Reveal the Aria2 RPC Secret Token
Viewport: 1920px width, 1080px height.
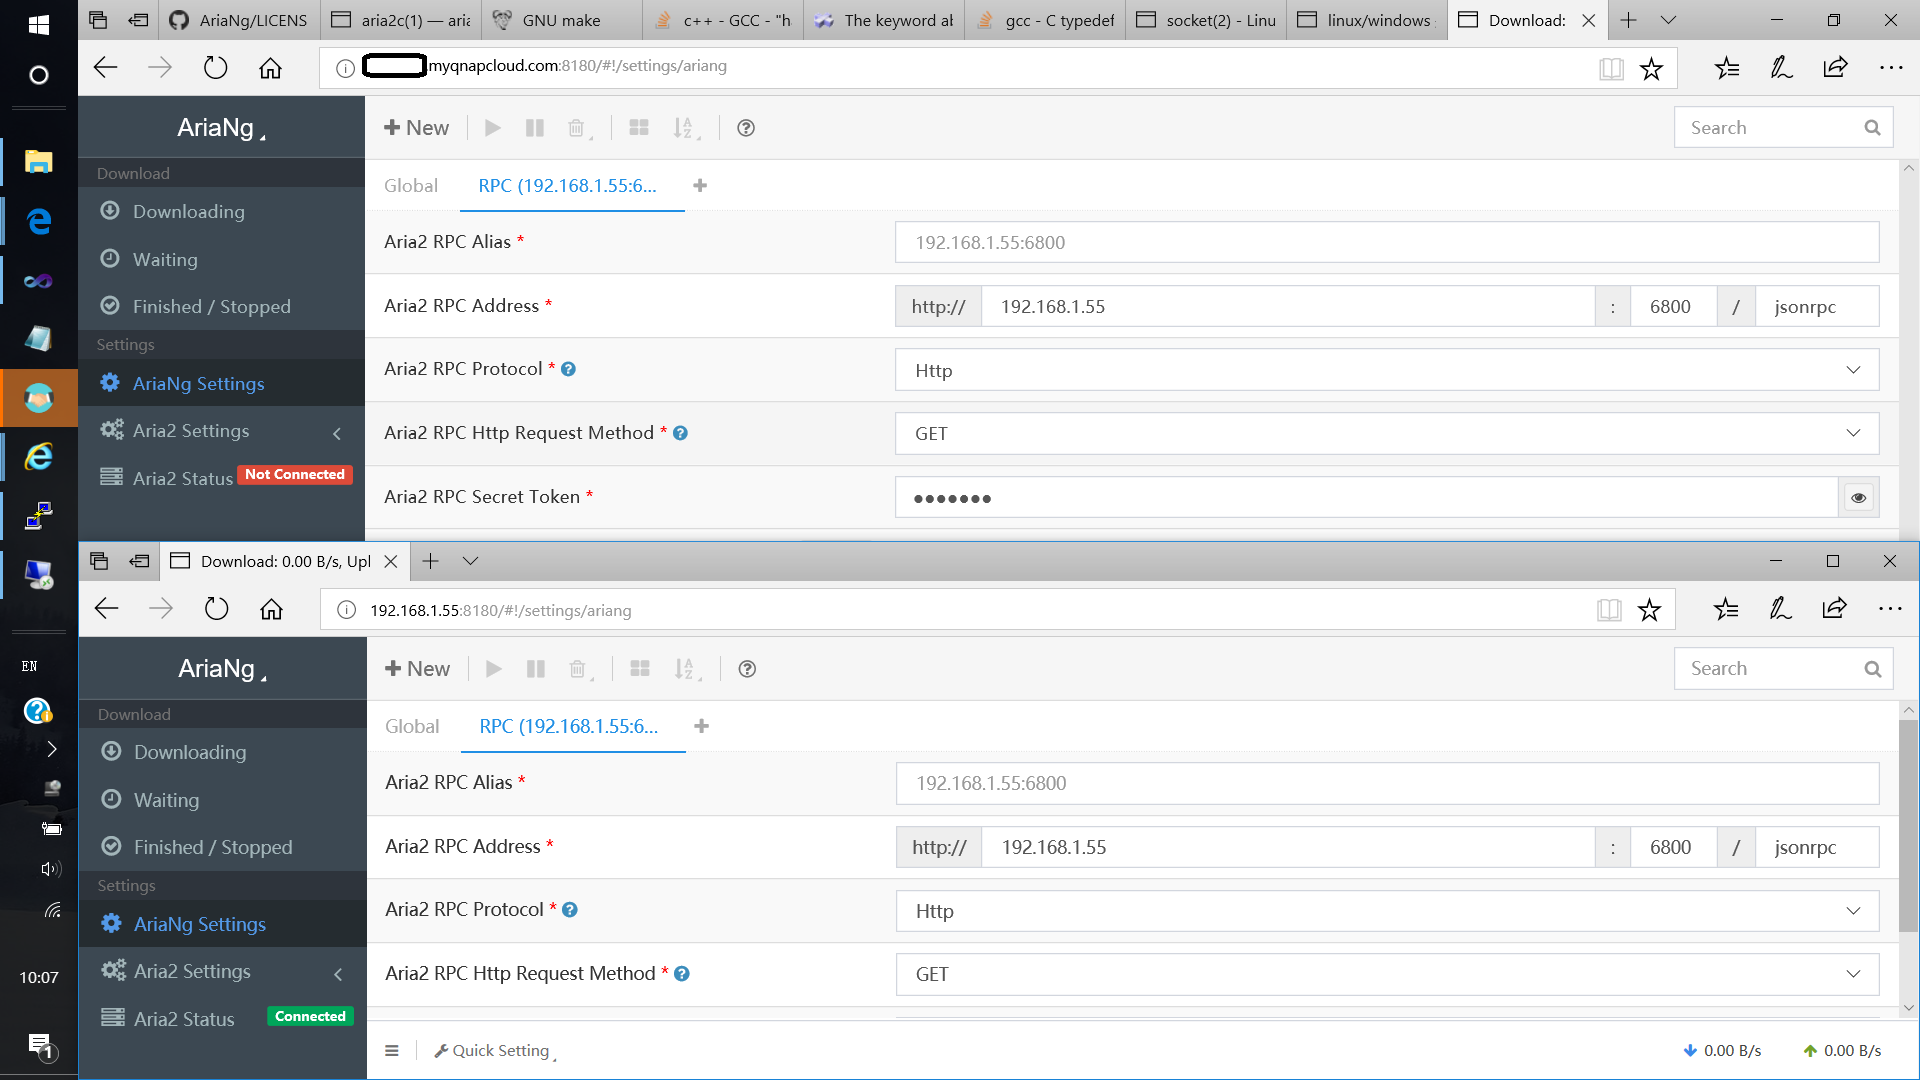click(1858, 497)
